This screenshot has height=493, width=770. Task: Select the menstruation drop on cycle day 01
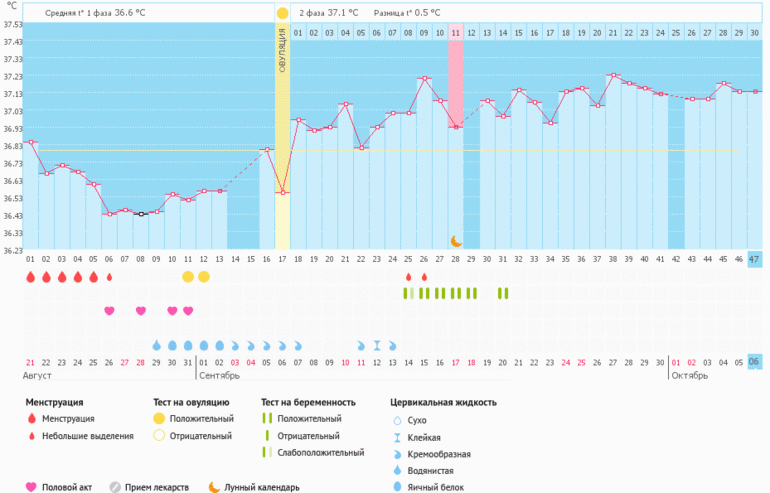30,277
